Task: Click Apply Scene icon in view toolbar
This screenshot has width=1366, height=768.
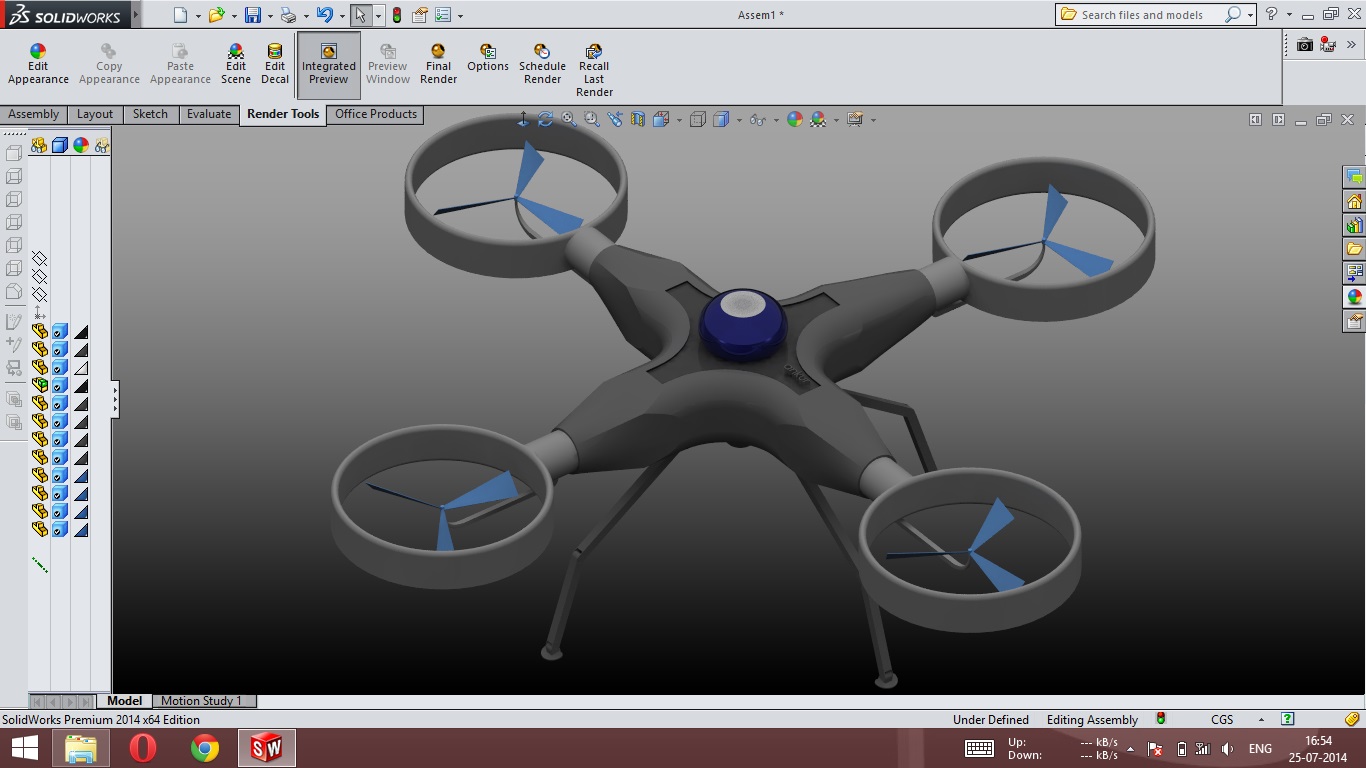Action: (819, 119)
